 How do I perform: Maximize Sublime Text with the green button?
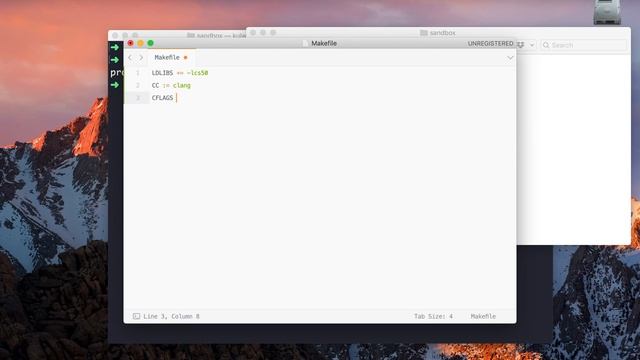(x=150, y=43)
